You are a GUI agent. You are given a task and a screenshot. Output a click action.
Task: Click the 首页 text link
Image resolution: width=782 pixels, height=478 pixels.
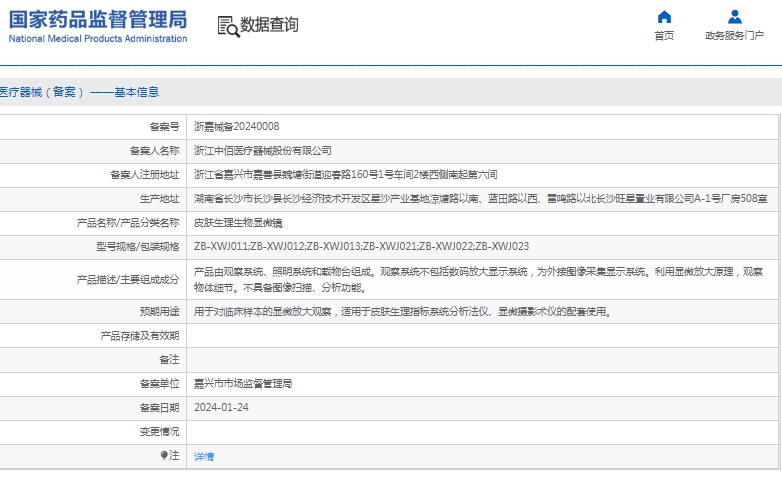coord(664,35)
